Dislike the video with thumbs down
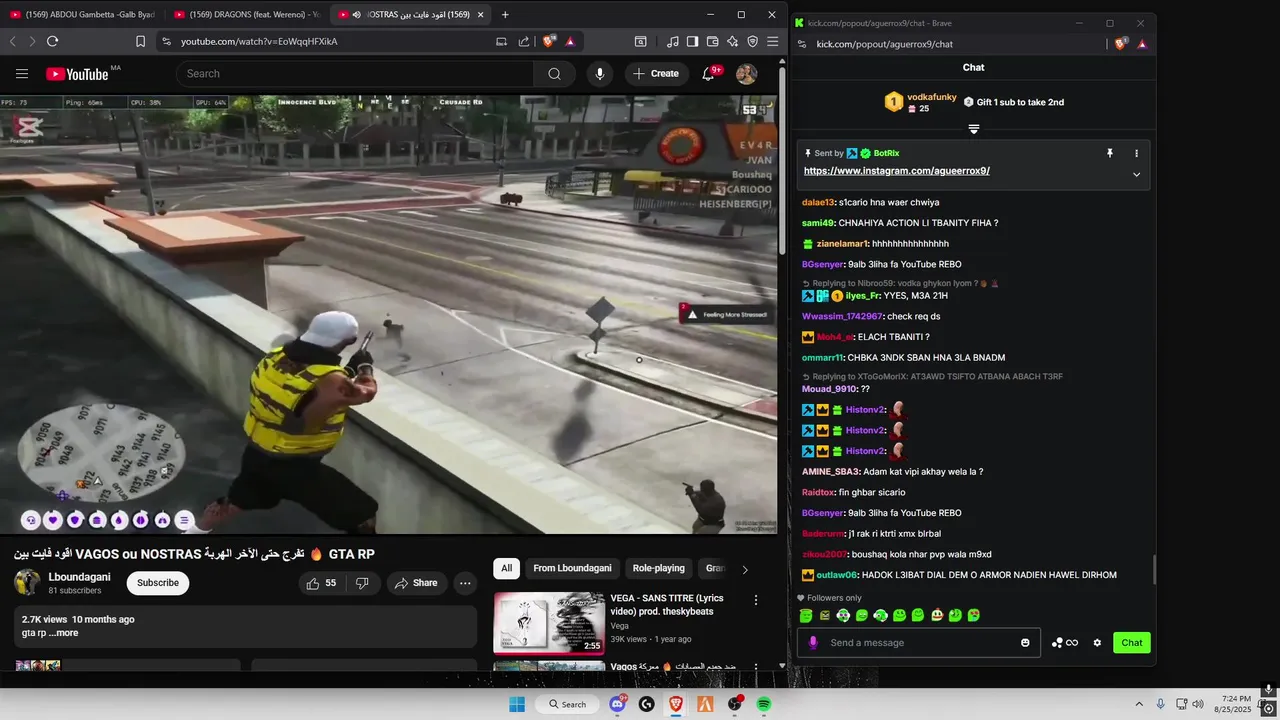Screen dimensions: 1280x720 coord(362,583)
